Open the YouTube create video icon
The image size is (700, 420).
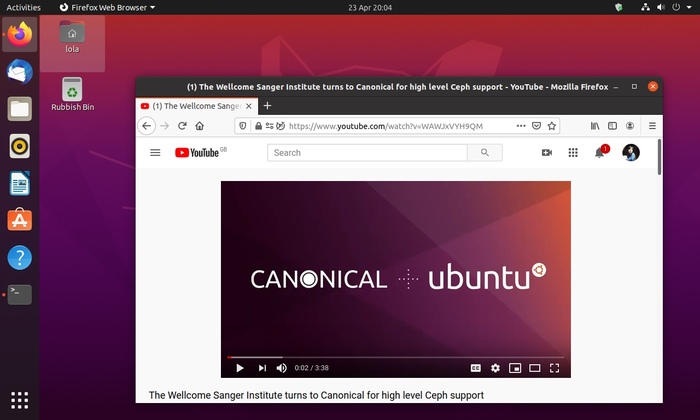tap(547, 153)
